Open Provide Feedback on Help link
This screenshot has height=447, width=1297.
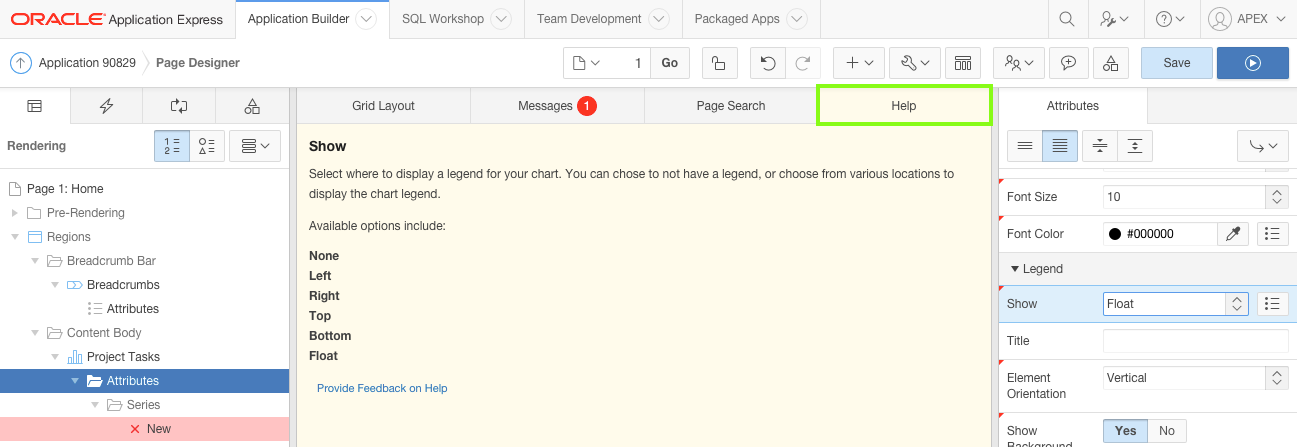pyautogui.click(x=382, y=388)
